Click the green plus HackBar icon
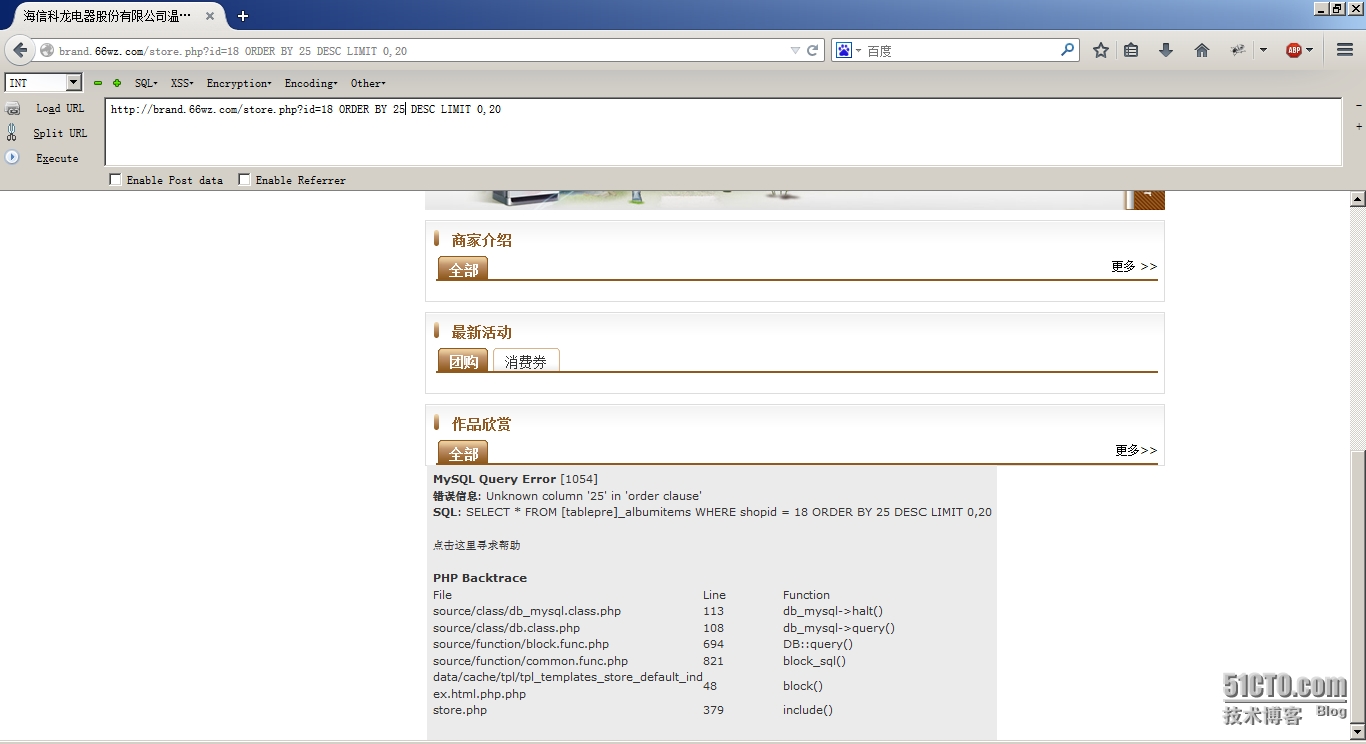This screenshot has width=1366, height=744. [x=117, y=83]
